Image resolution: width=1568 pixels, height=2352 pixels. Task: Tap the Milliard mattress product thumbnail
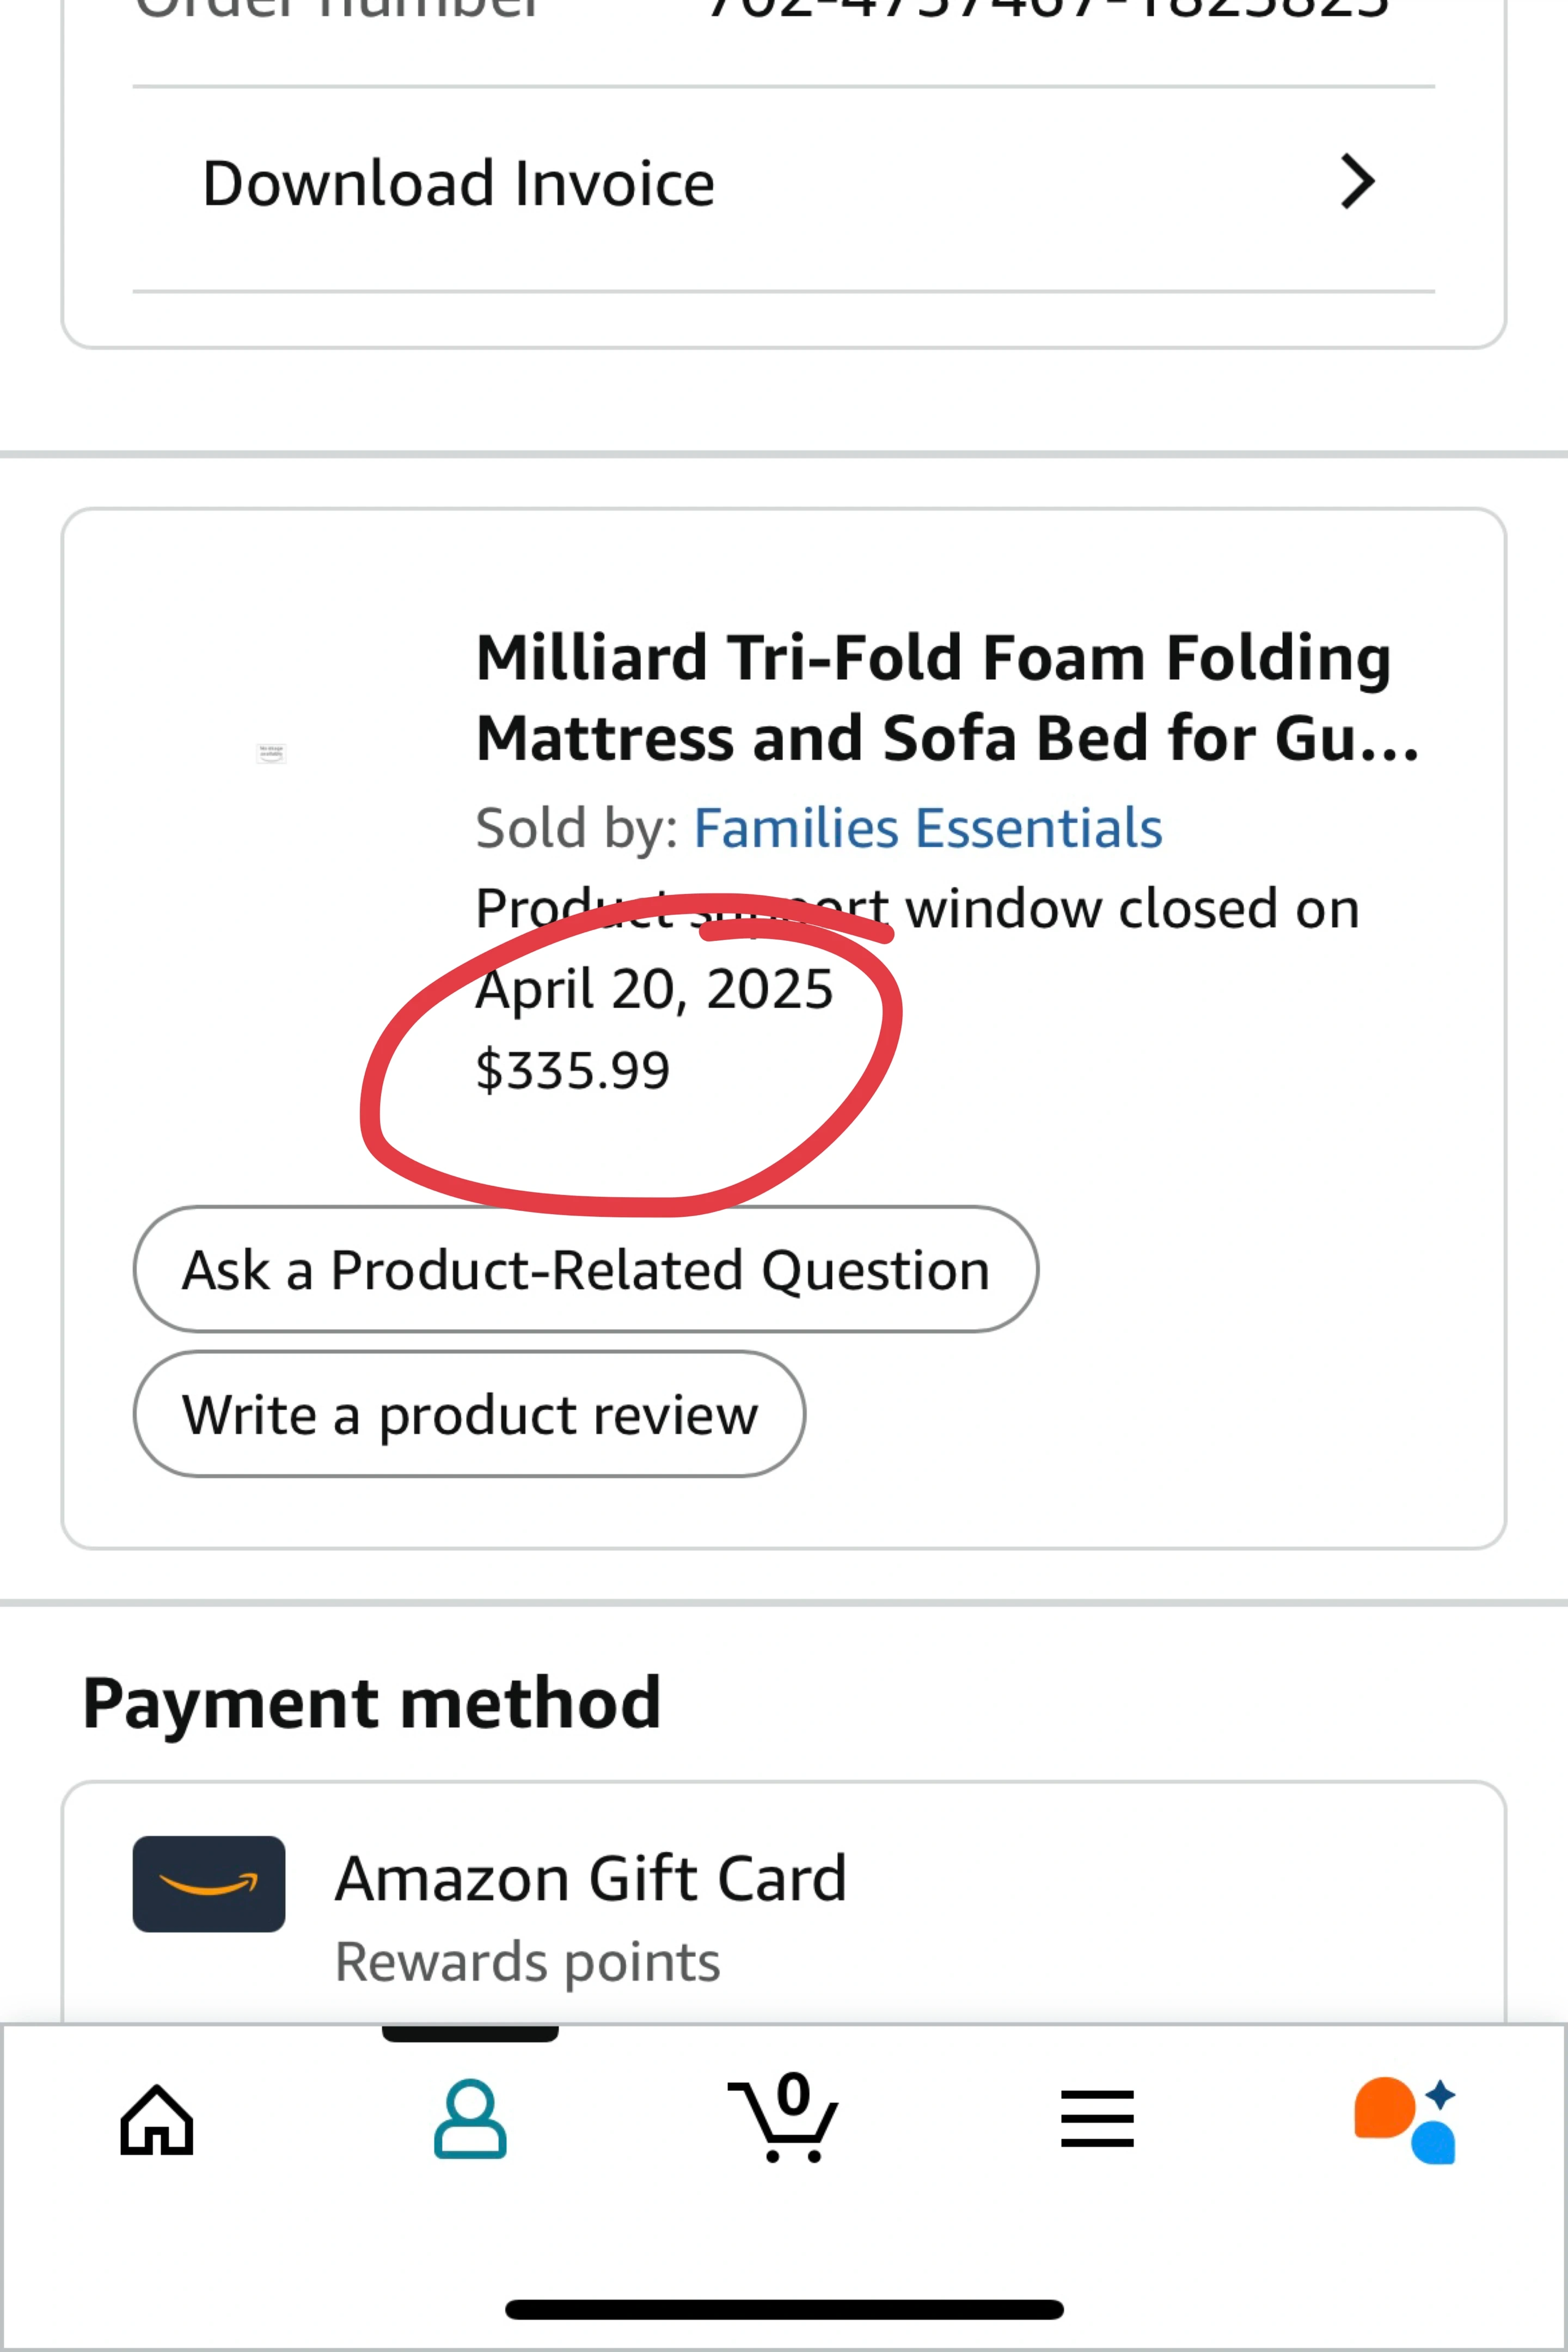click(271, 753)
